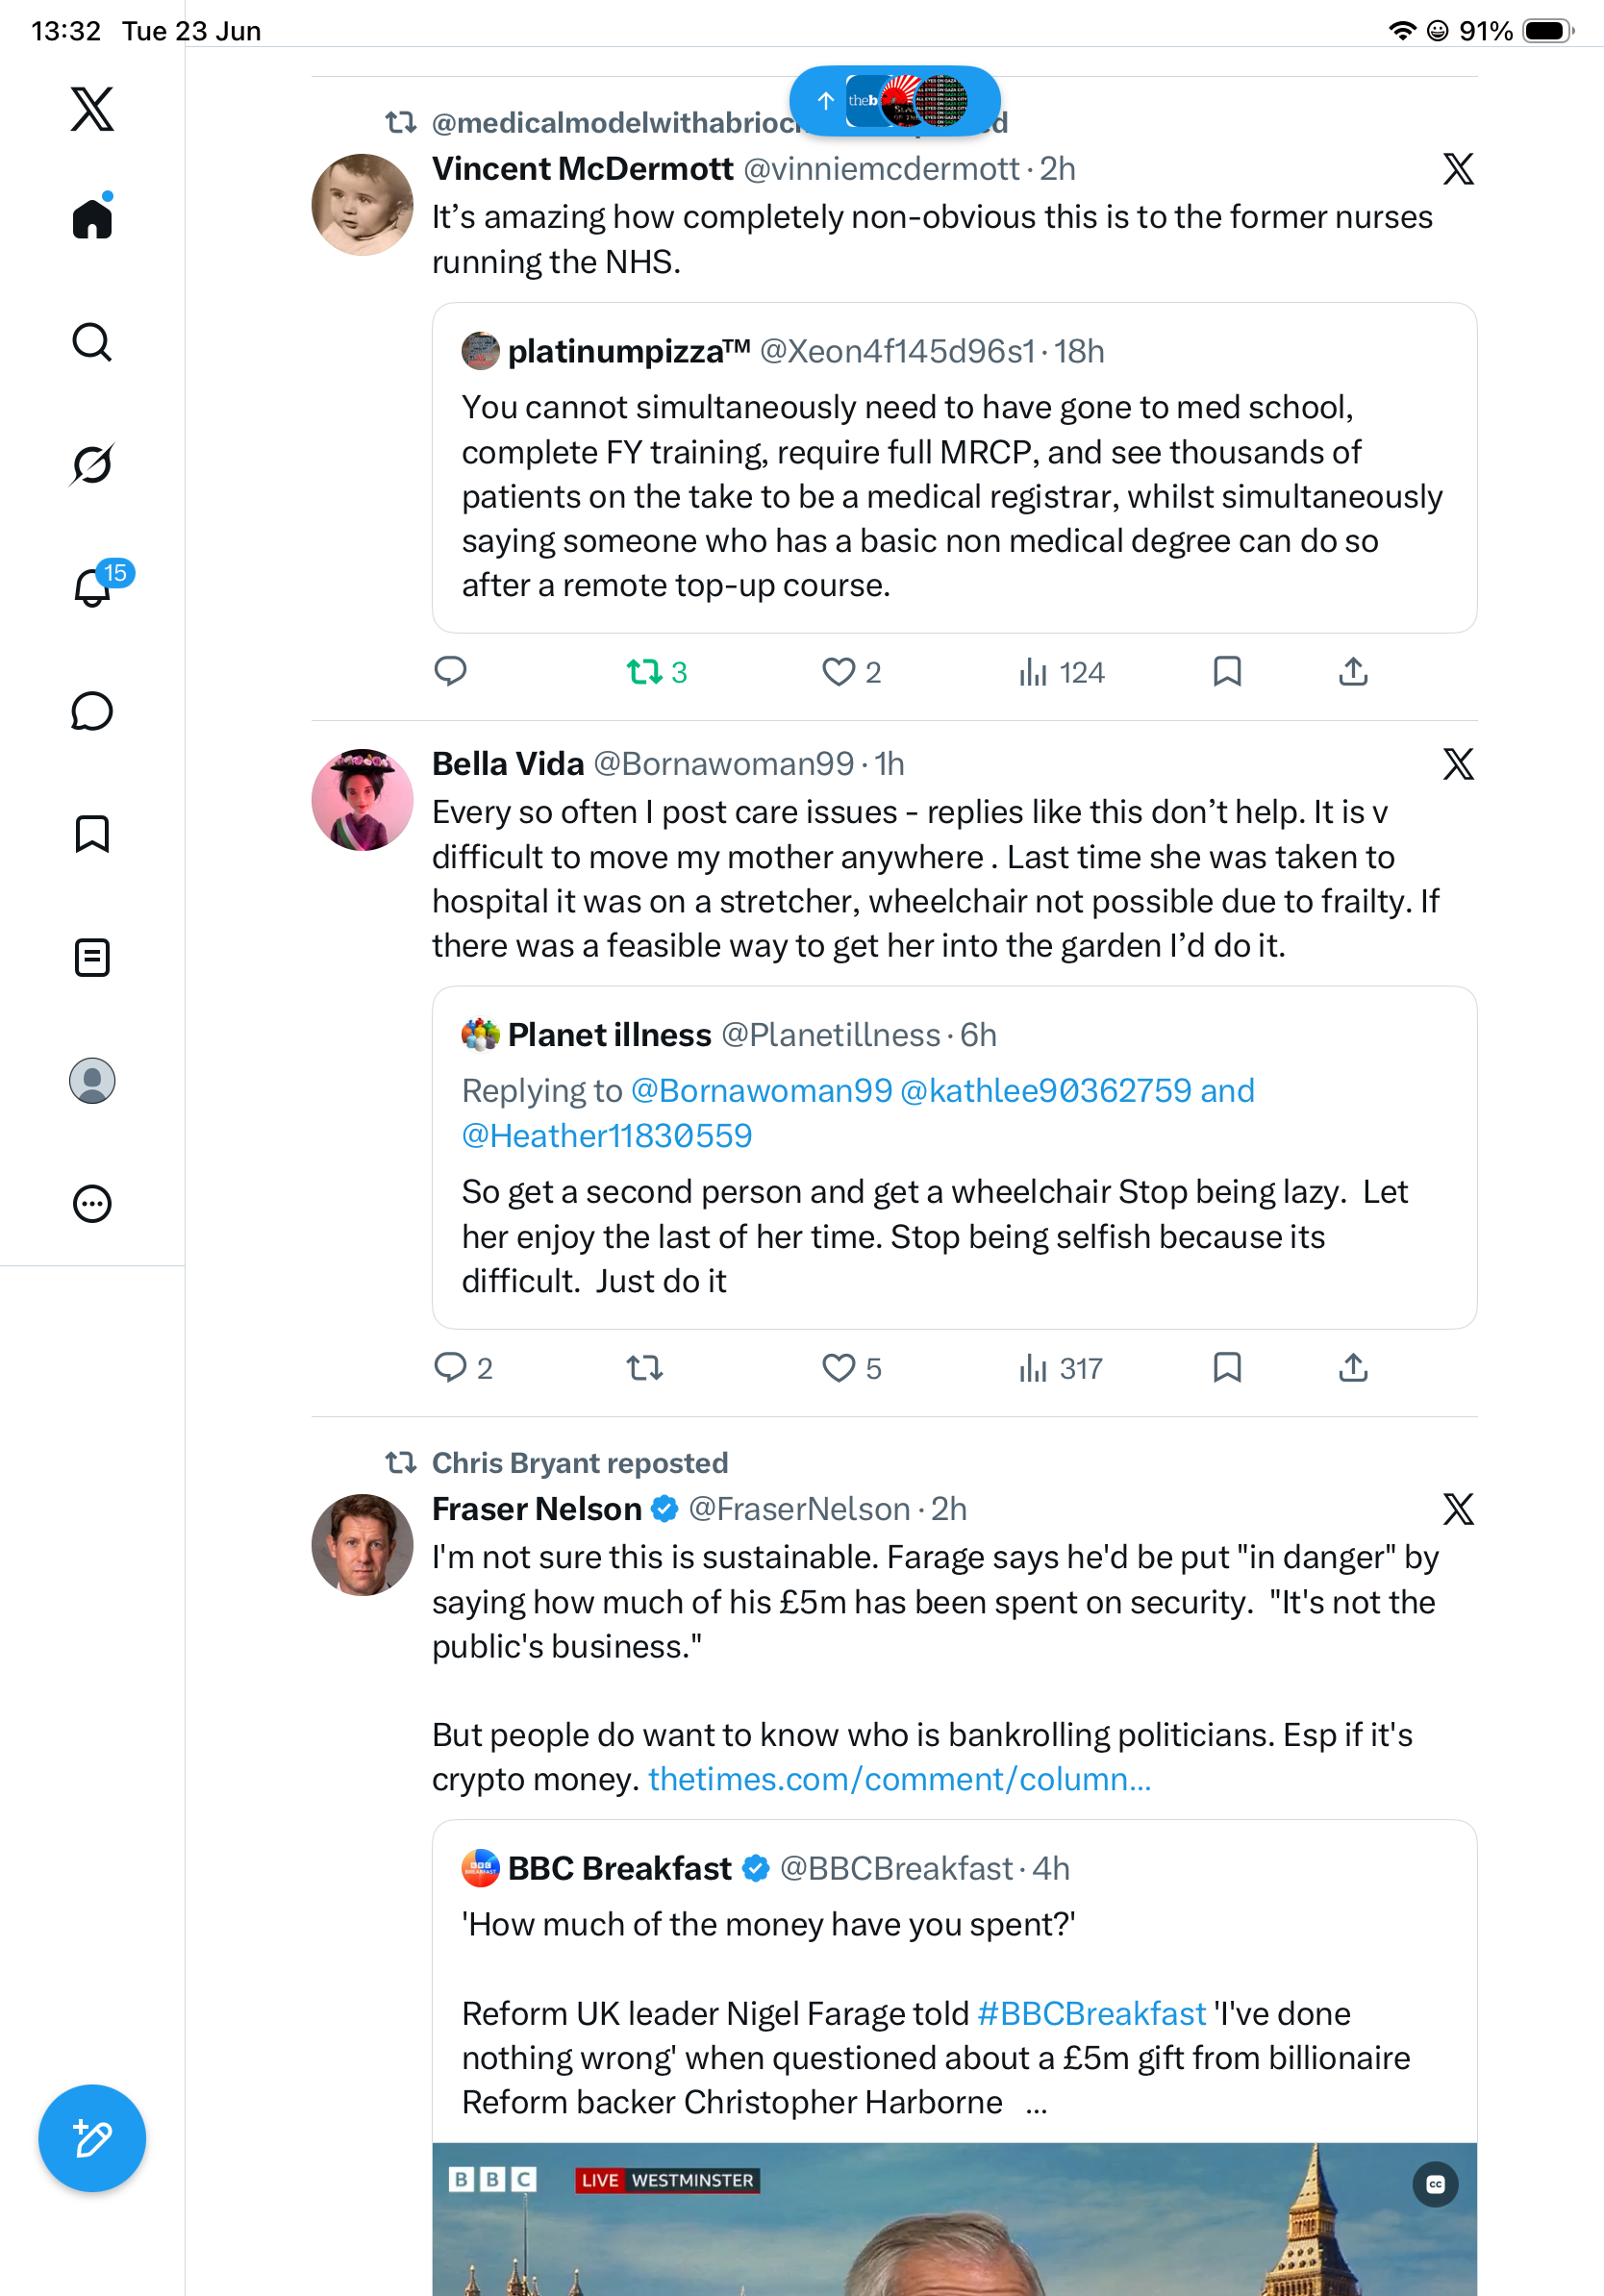
Task: Bookmark Vincent McDermott's post
Action: point(1227,671)
